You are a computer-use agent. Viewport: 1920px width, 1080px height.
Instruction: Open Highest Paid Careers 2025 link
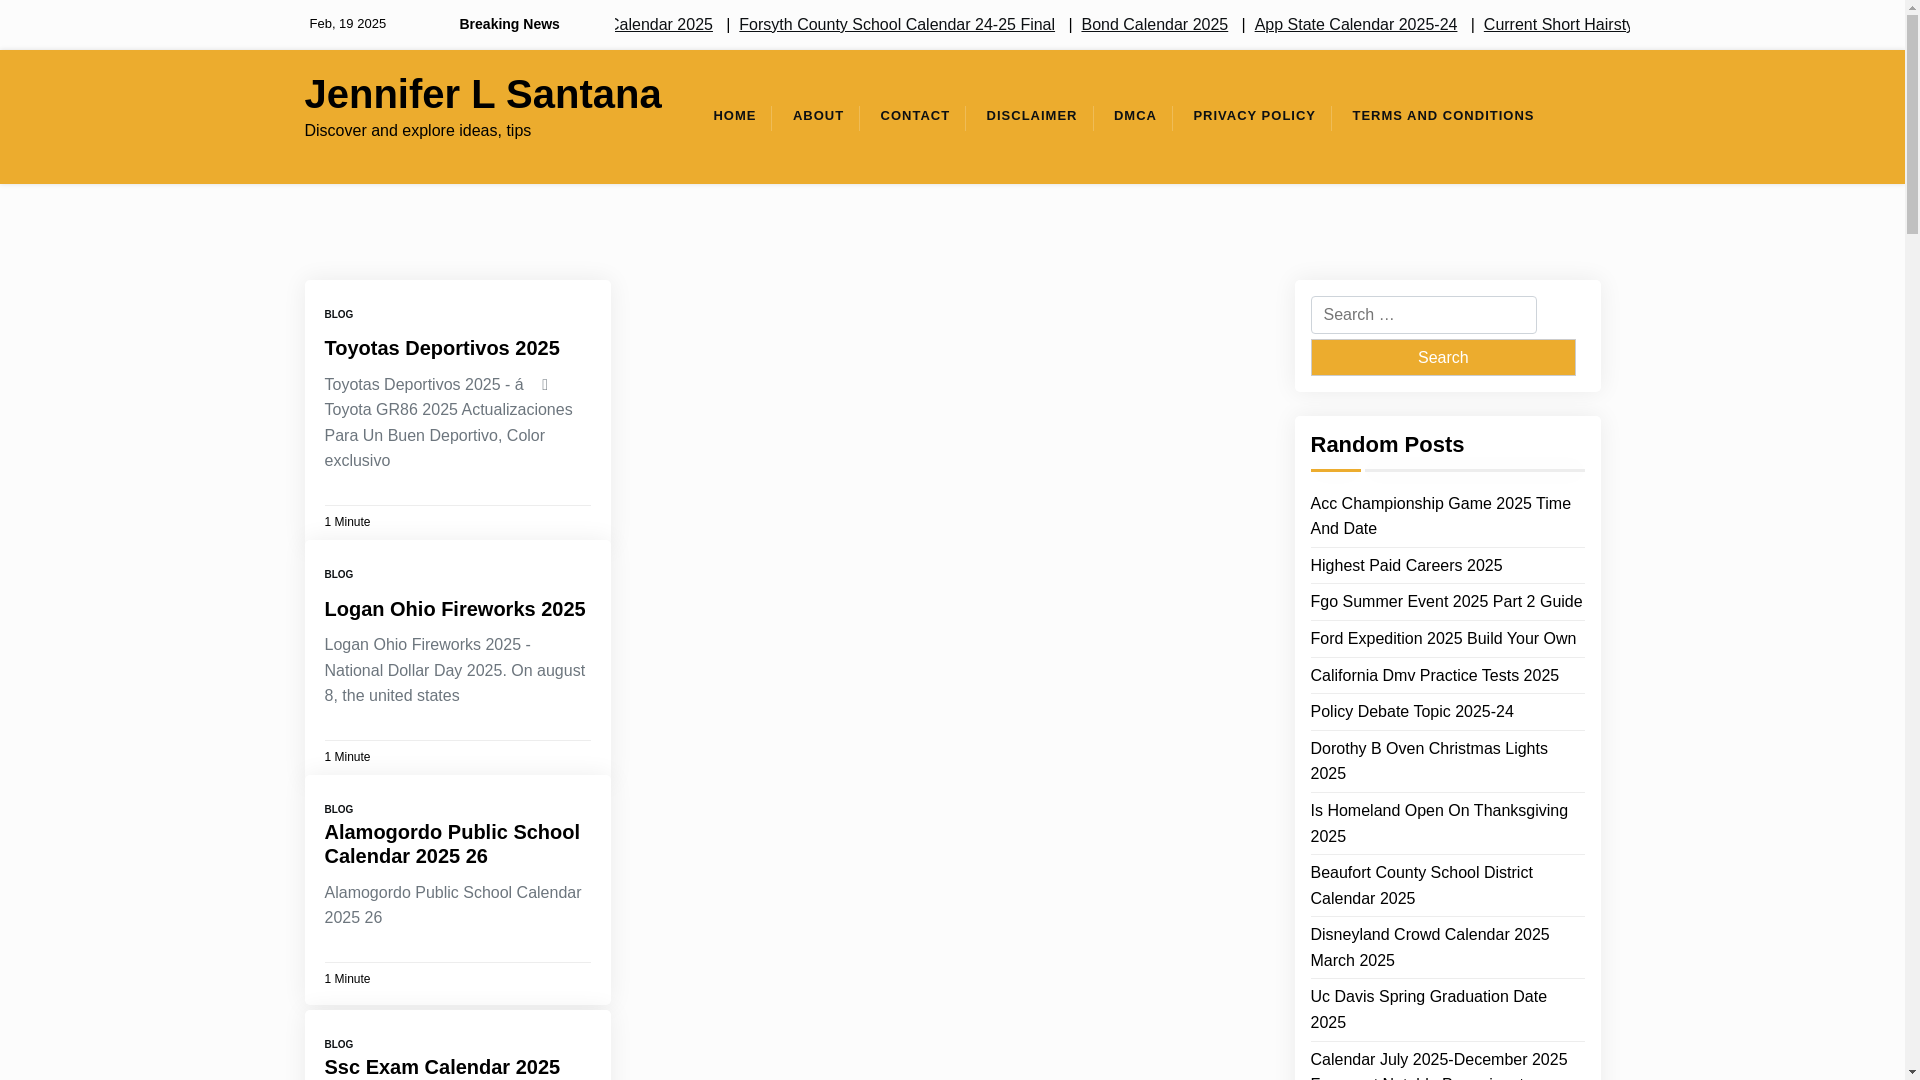coord(1405,566)
